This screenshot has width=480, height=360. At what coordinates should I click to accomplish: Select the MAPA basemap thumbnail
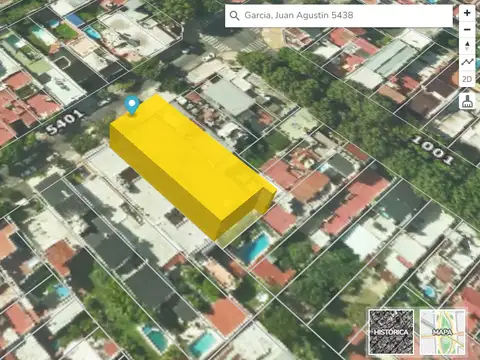coord(442,332)
